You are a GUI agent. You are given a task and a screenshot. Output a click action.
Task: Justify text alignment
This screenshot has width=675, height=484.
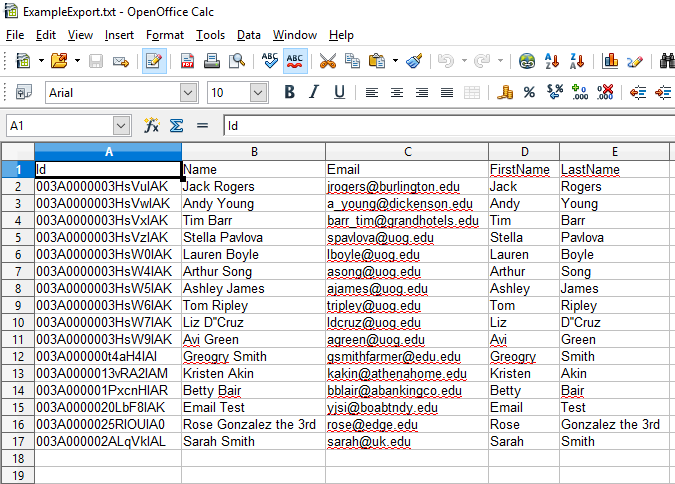447,93
